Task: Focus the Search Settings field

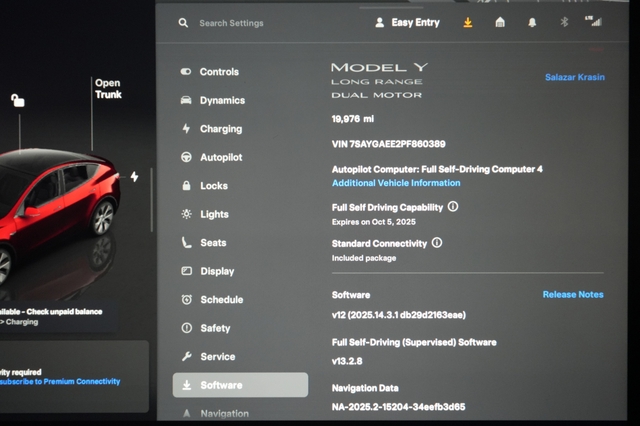Action: pos(231,23)
